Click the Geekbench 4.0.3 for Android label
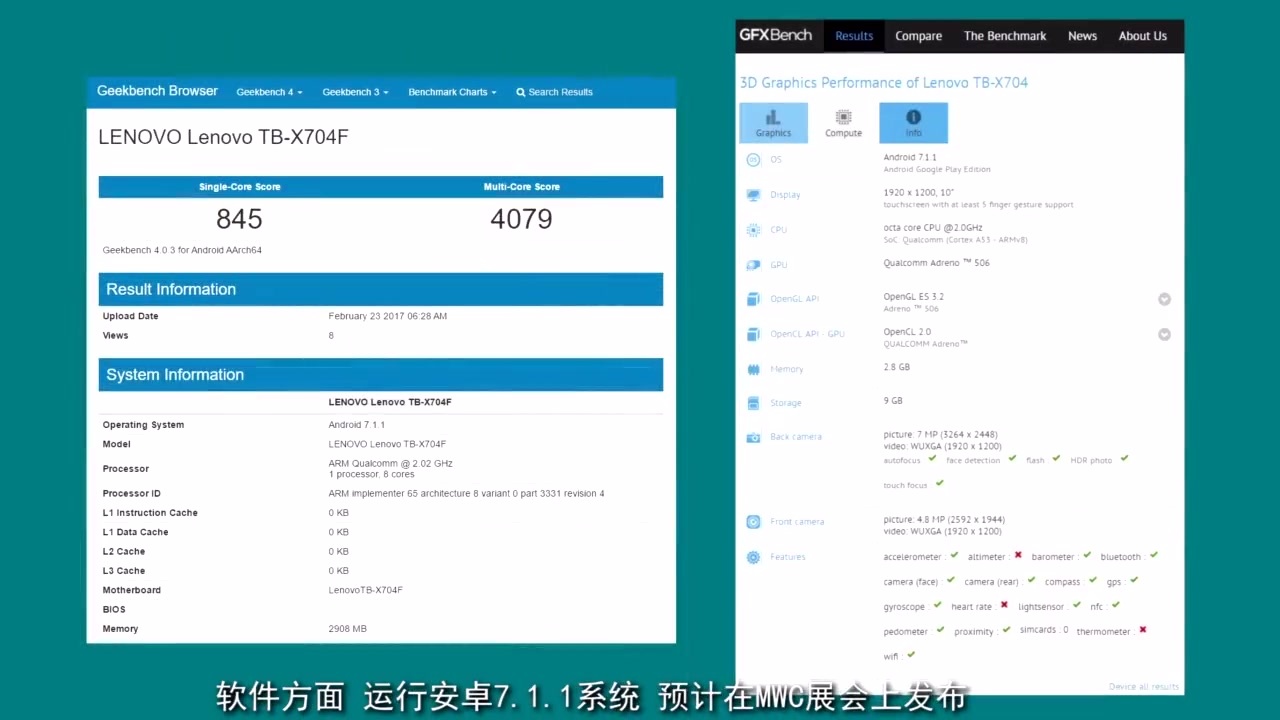The image size is (1280, 720). click(182, 250)
